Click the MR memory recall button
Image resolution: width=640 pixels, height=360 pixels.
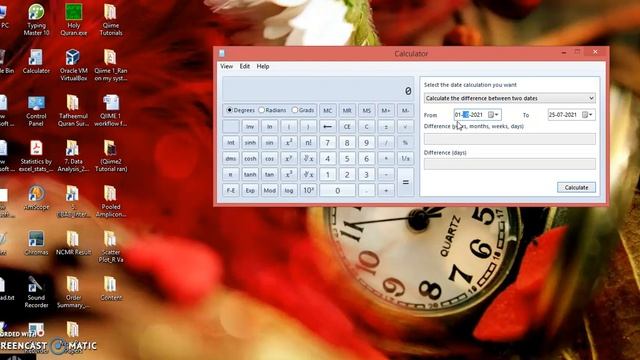point(347,110)
